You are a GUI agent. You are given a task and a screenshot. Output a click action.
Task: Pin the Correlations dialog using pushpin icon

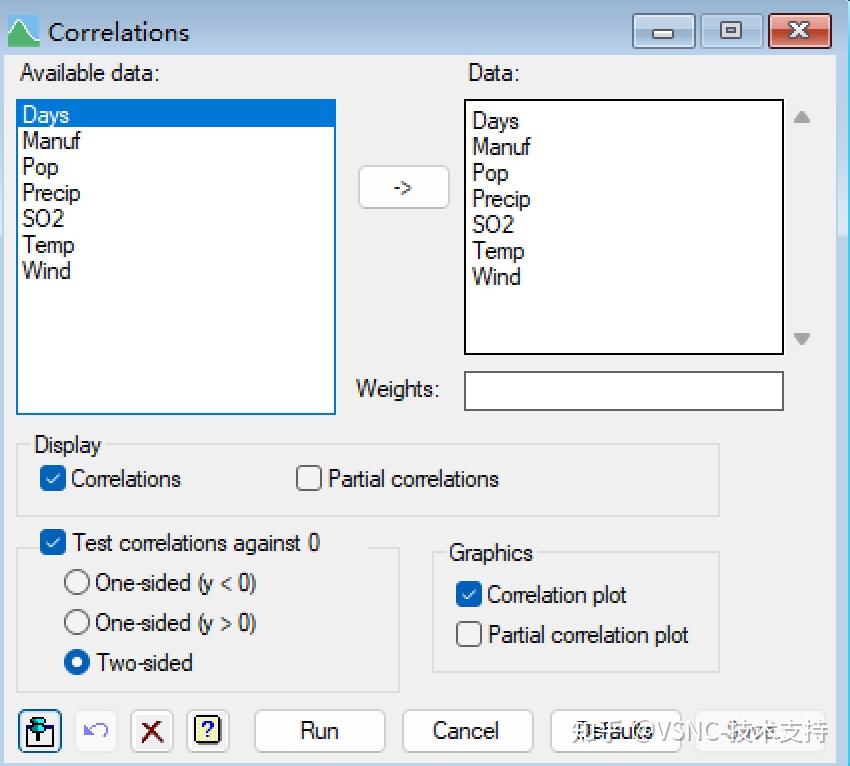pos(40,731)
